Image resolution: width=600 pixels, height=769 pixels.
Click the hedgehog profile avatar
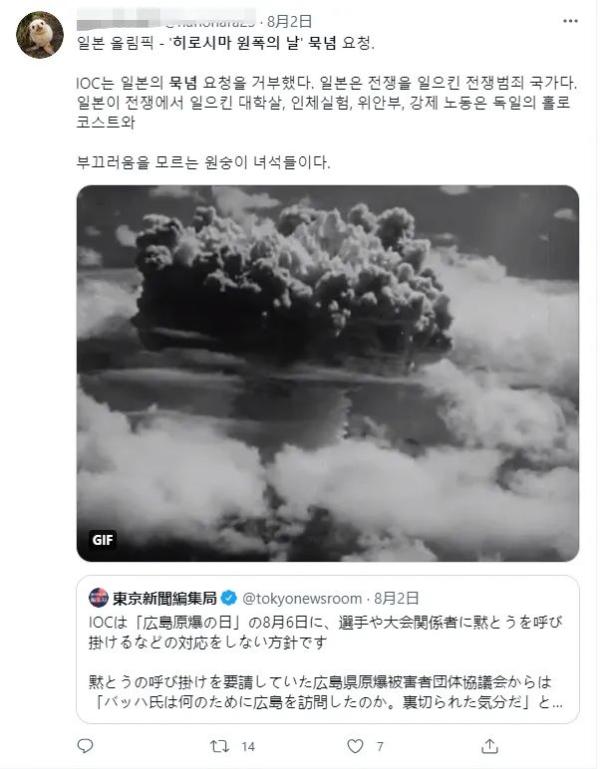40,35
